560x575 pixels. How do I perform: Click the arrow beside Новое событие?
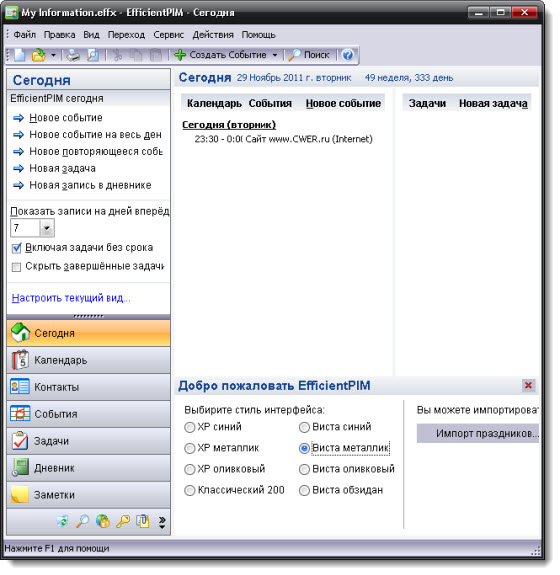(x=18, y=118)
